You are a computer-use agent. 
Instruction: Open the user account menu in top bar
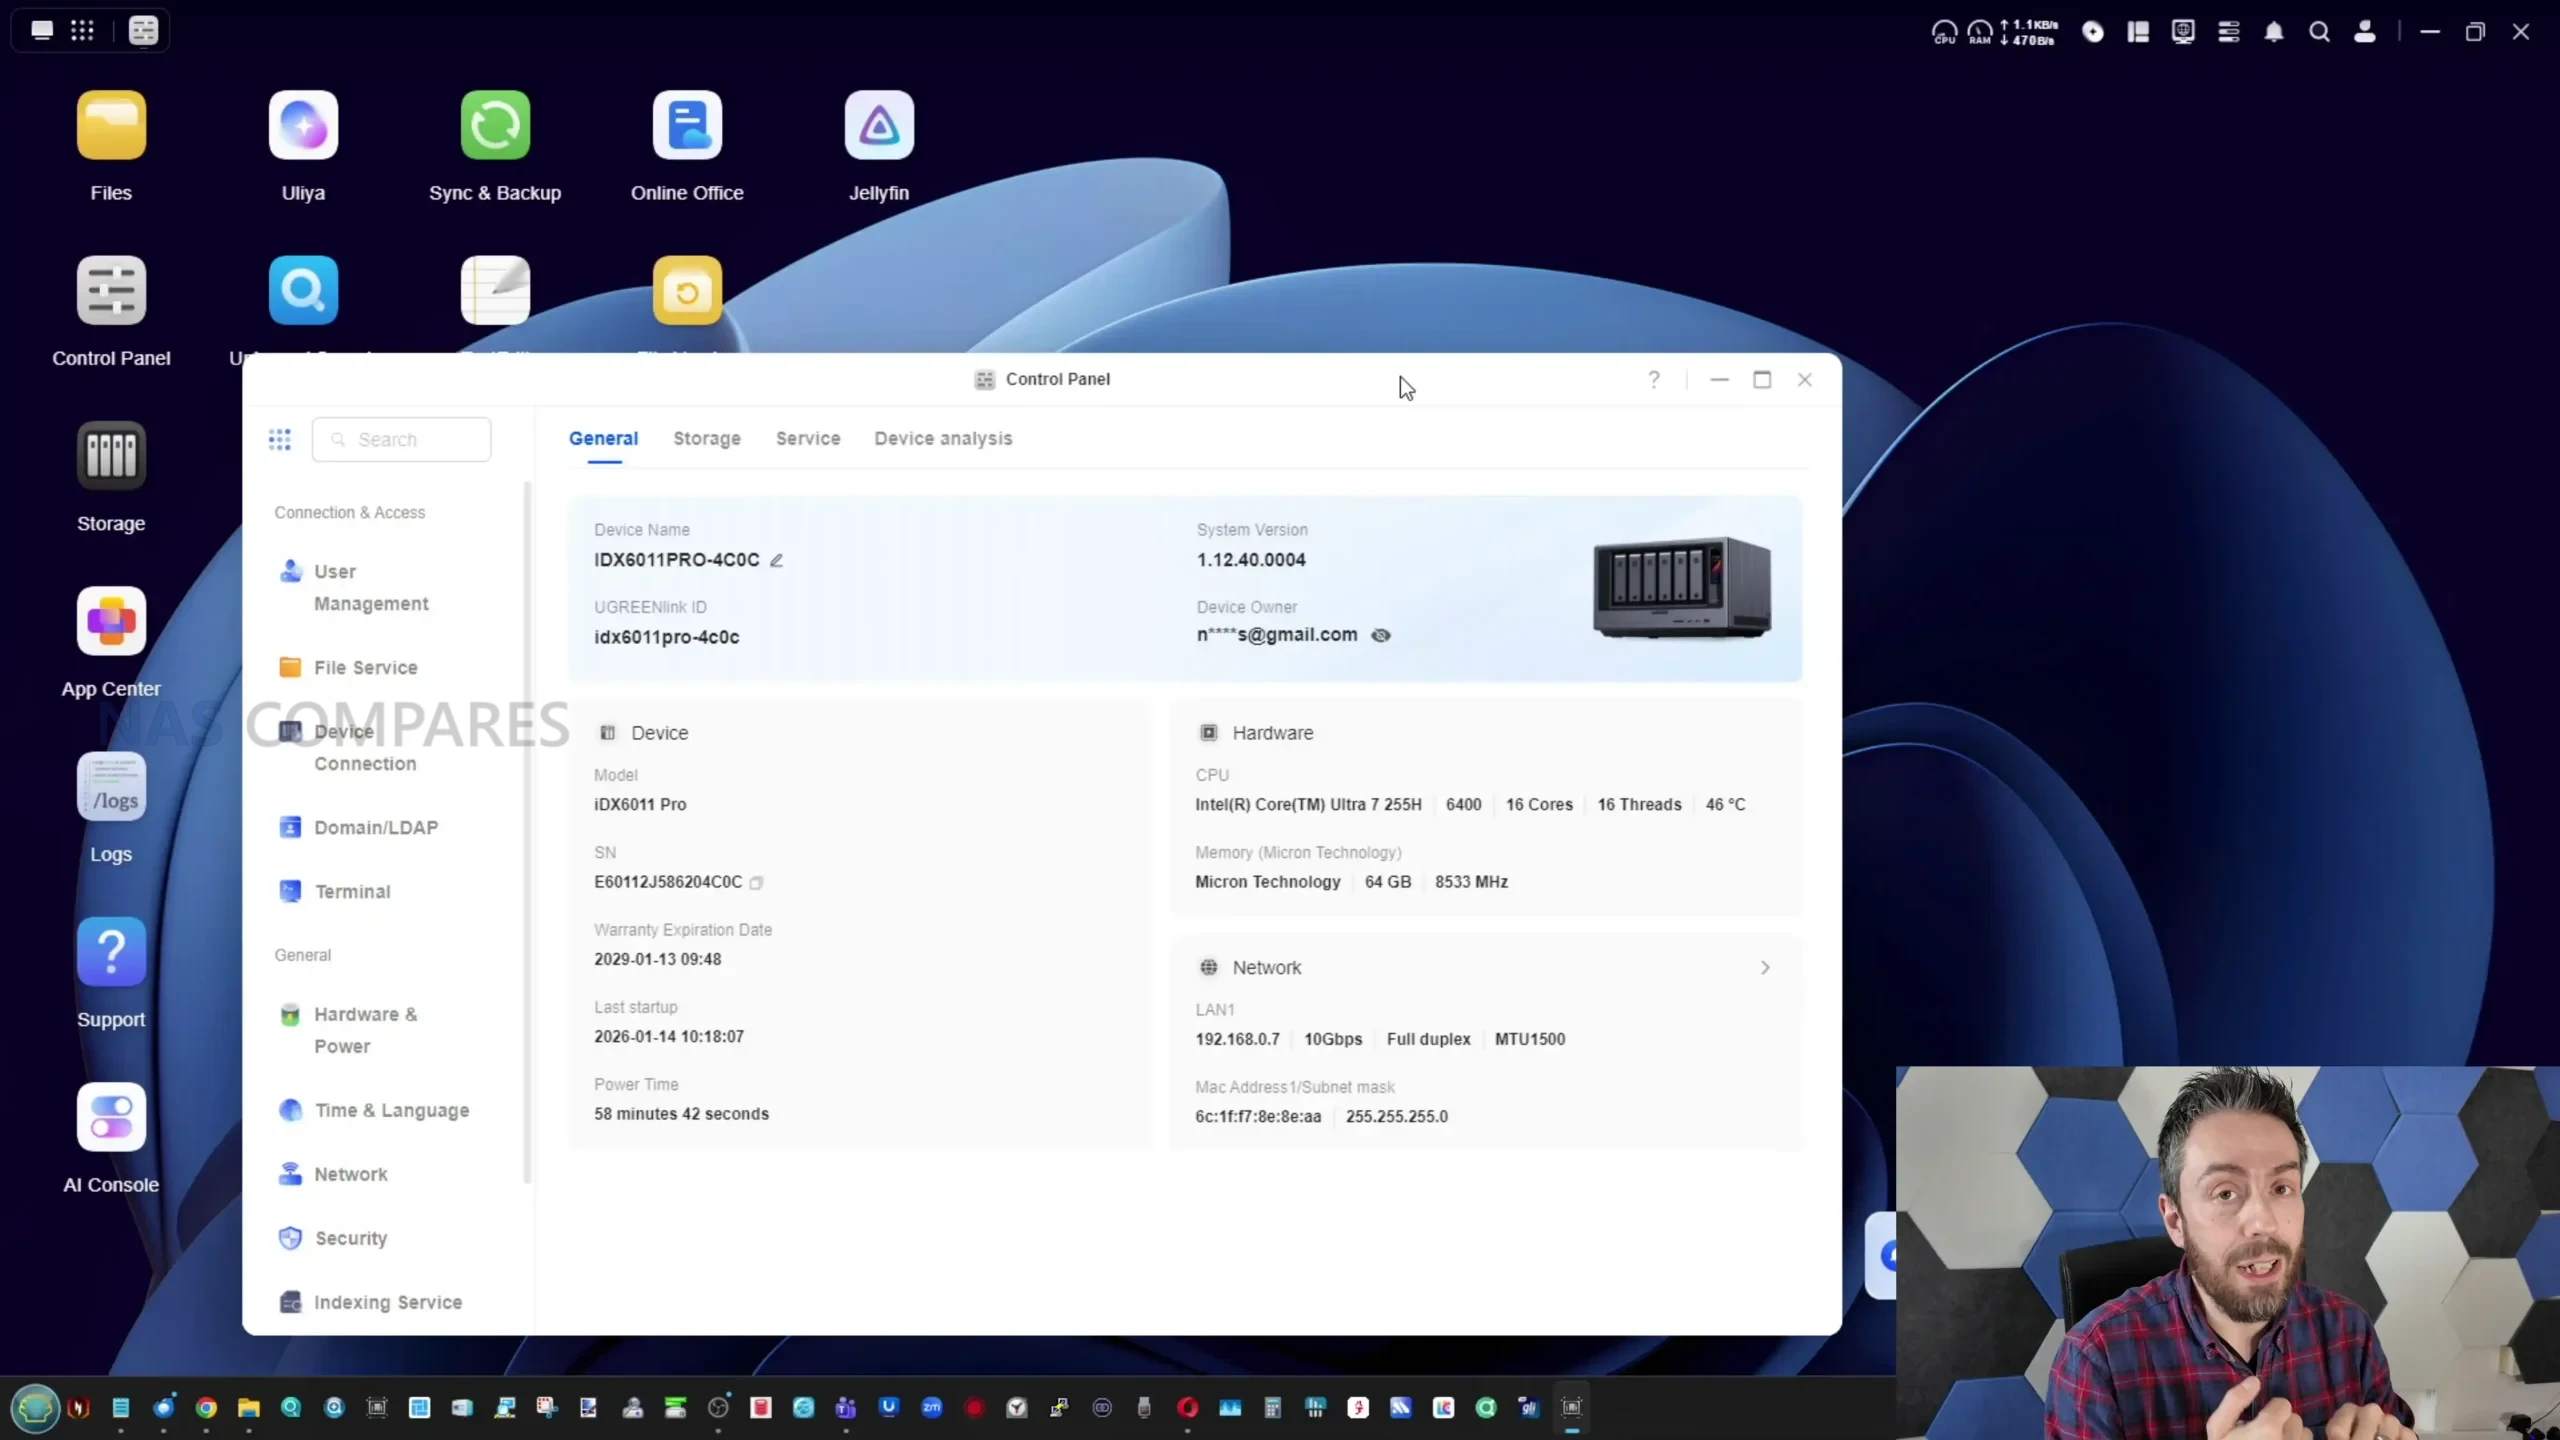tap(2364, 32)
